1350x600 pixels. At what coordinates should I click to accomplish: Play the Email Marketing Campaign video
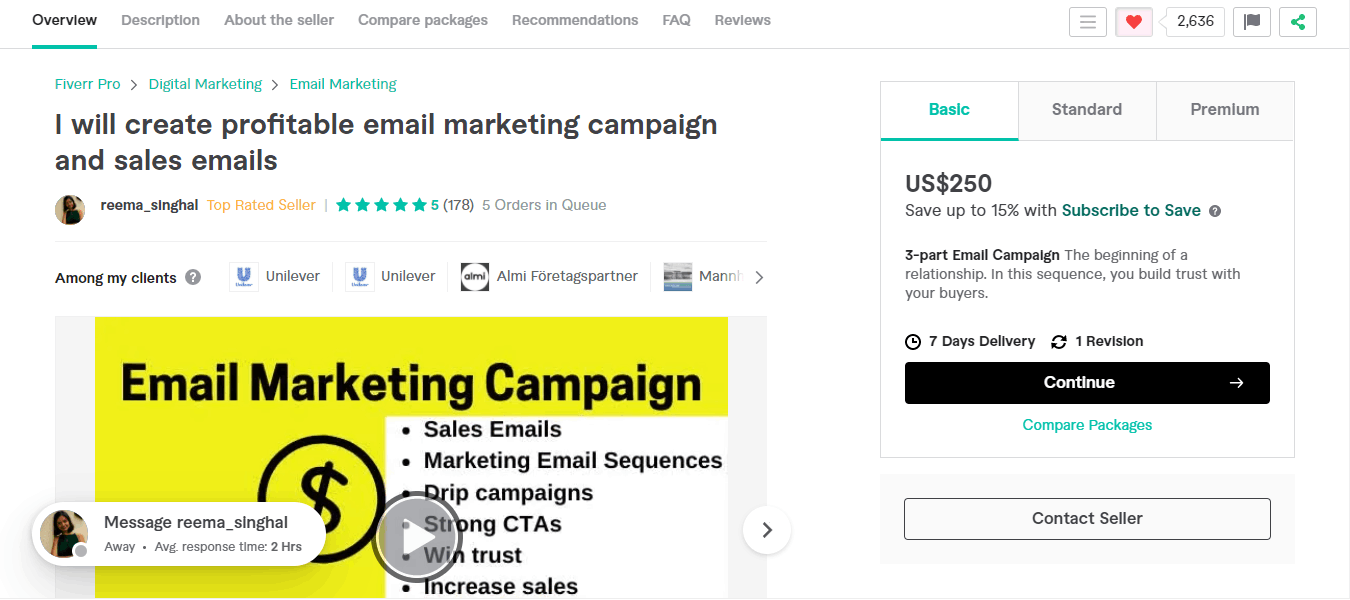[411, 538]
